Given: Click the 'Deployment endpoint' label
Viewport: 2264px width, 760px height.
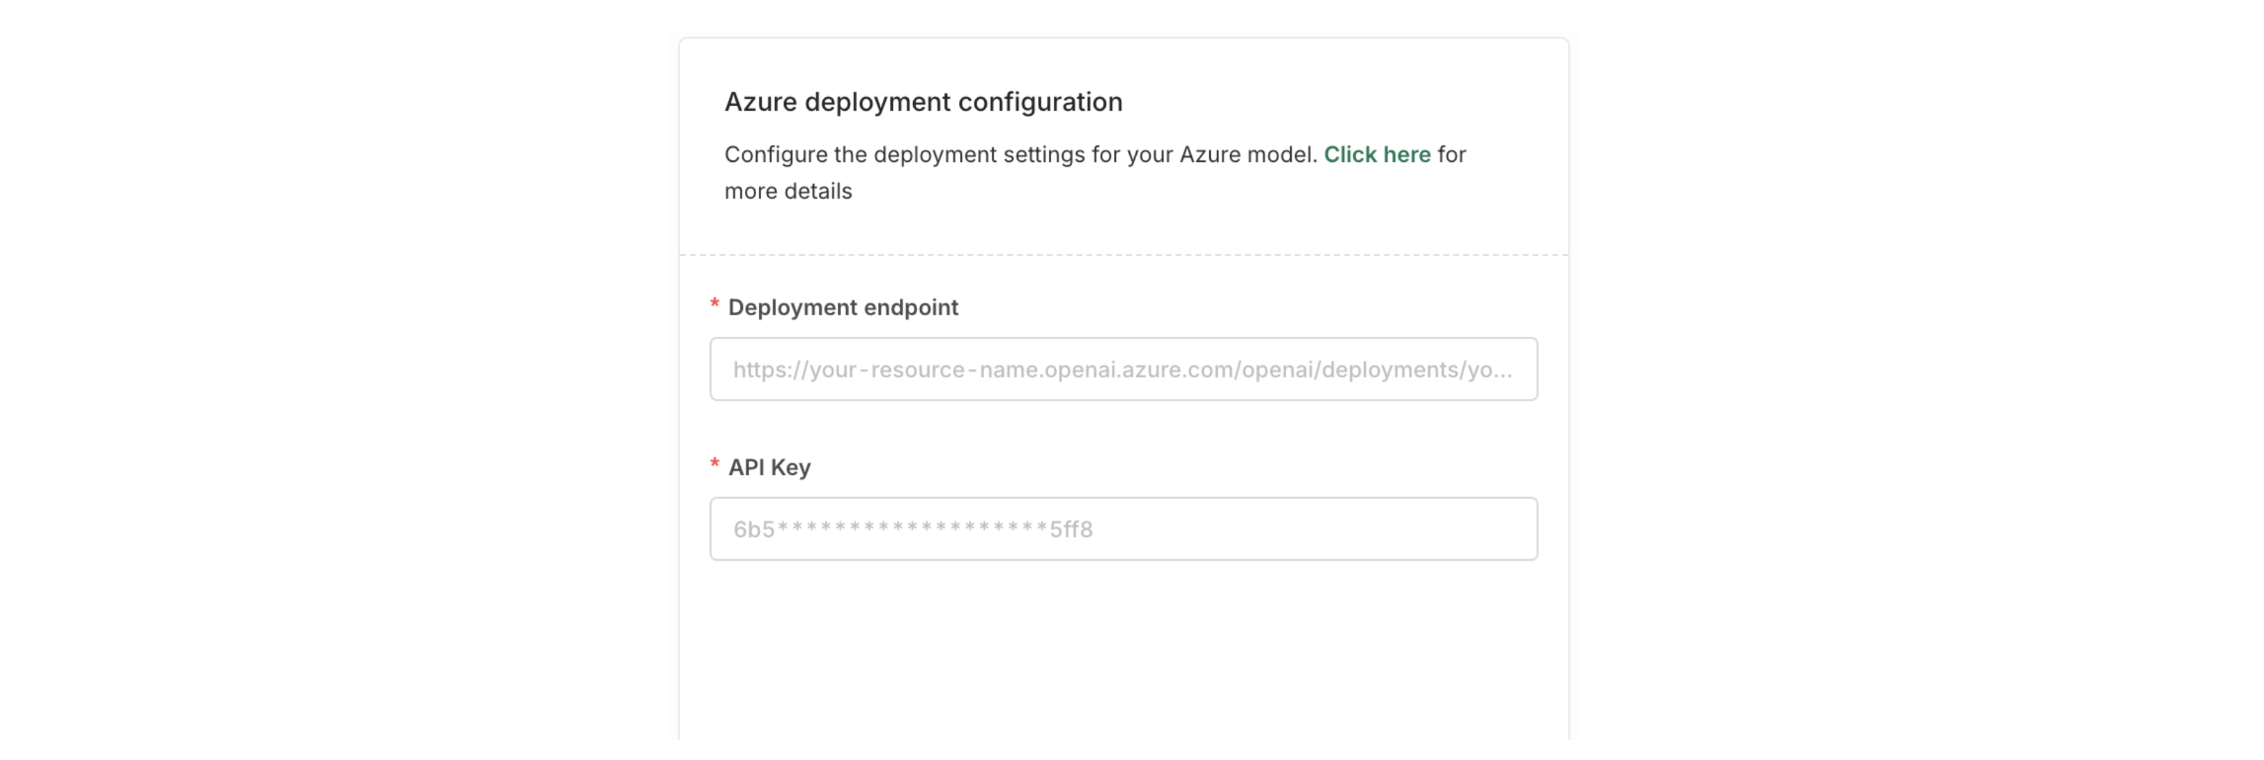Looking at the screenshot, I should (x=843, y=307).
